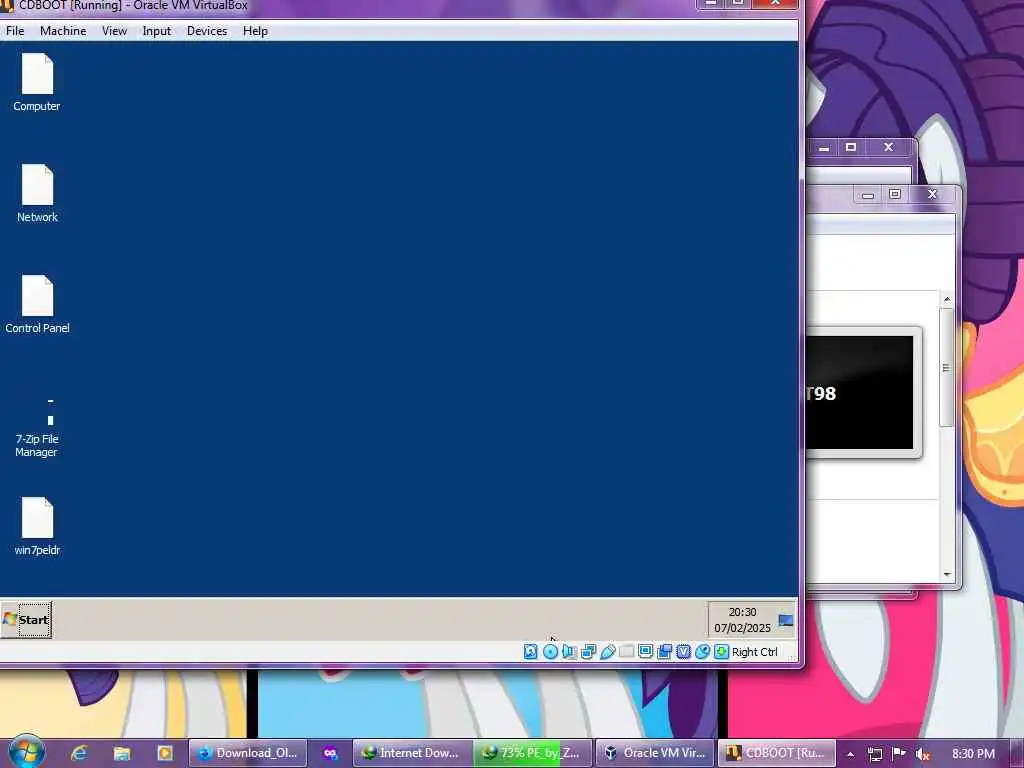The width and height of the screenshot is (1024, 768).
Task: Click the network tray icon
Action: coord(875,754)
